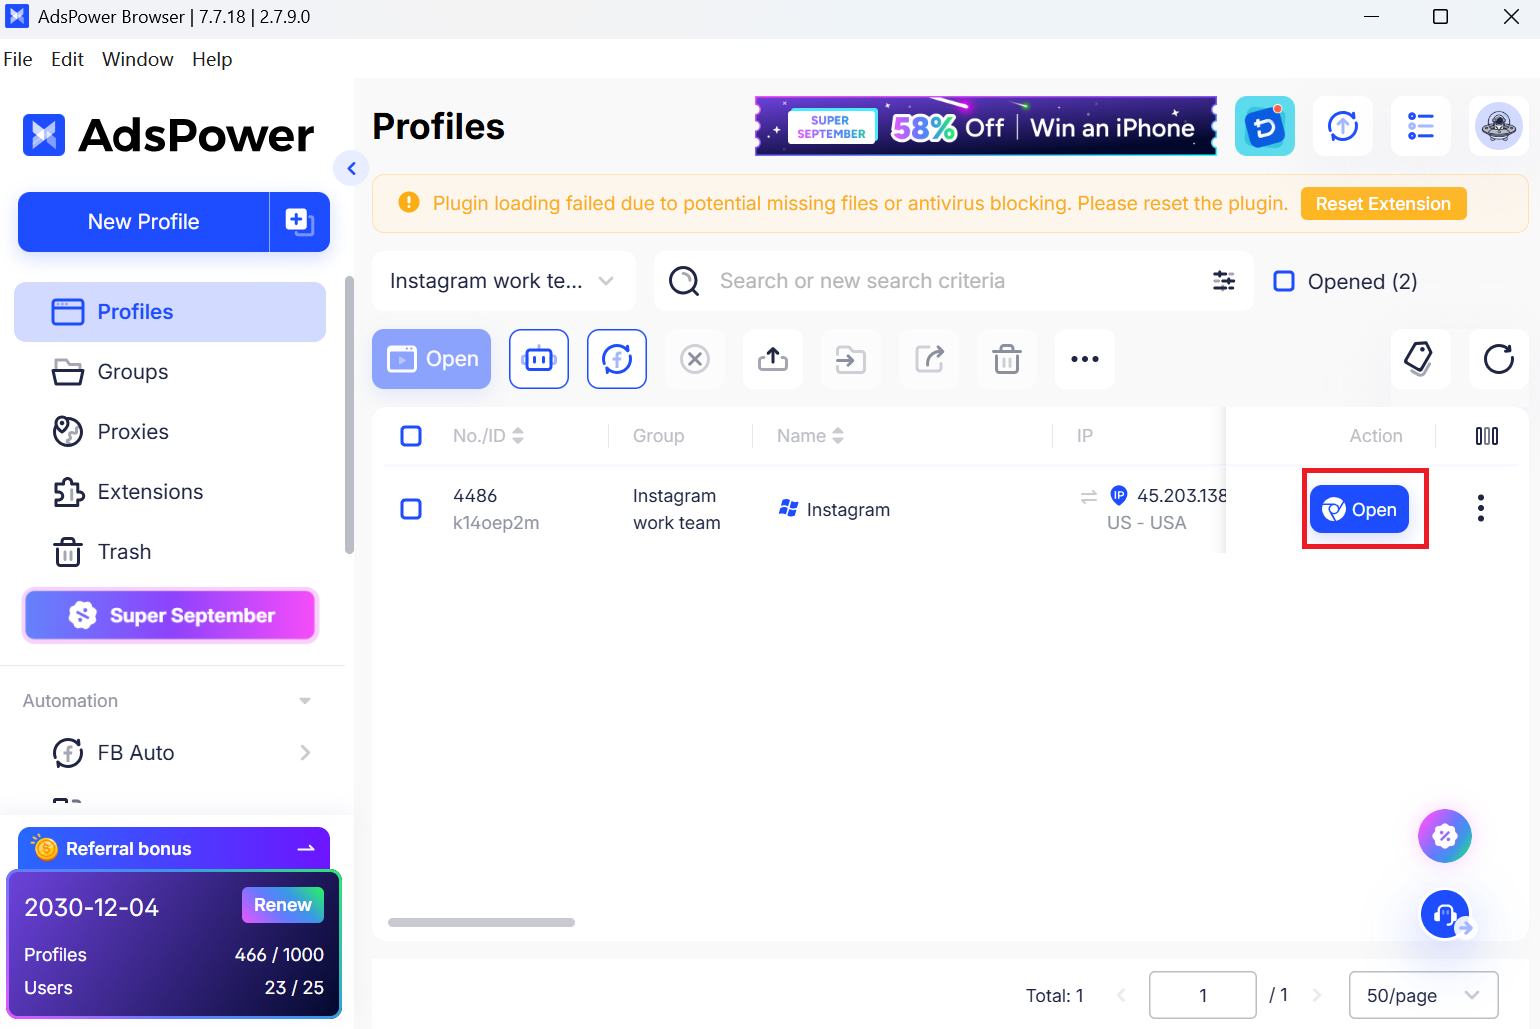1540x1029 pixels.
Task: Click the export upload icon
Action: (773, 359)
